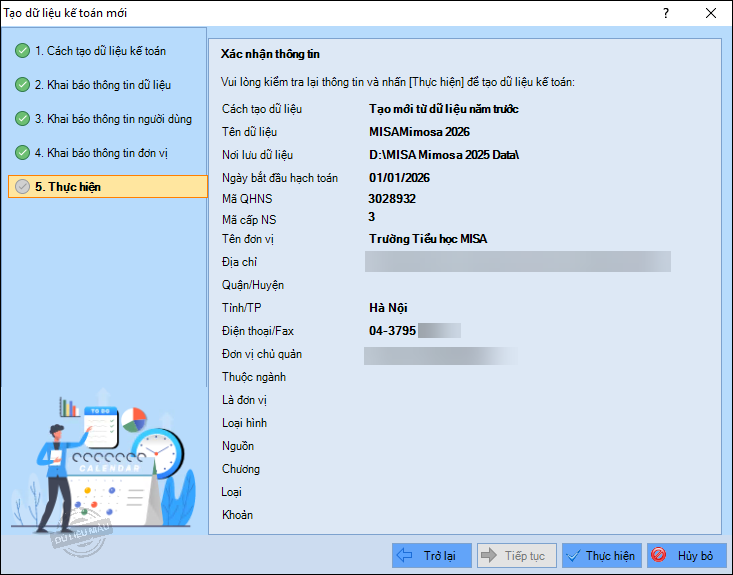Click the checkmark icon on Thực hiện button
This screenshot has width=733, height=575.
point(574,555)
